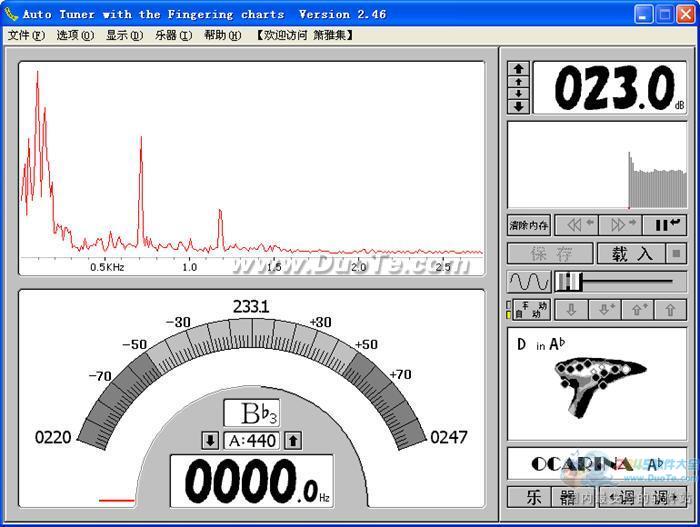Click the rightmost hollow up arrow button
The image size is (700, 527).
[x=670, y=310]
